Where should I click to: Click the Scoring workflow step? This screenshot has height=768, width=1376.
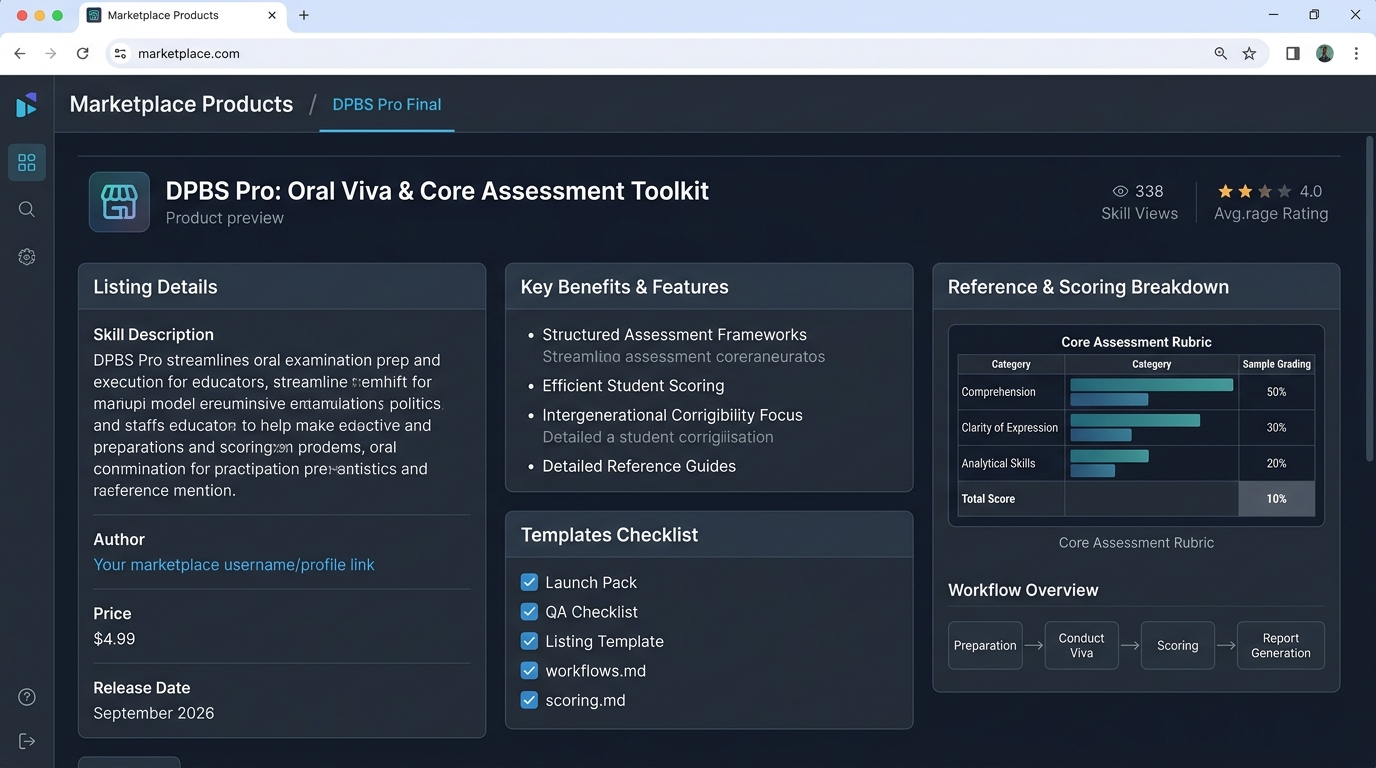point(1177,645)
